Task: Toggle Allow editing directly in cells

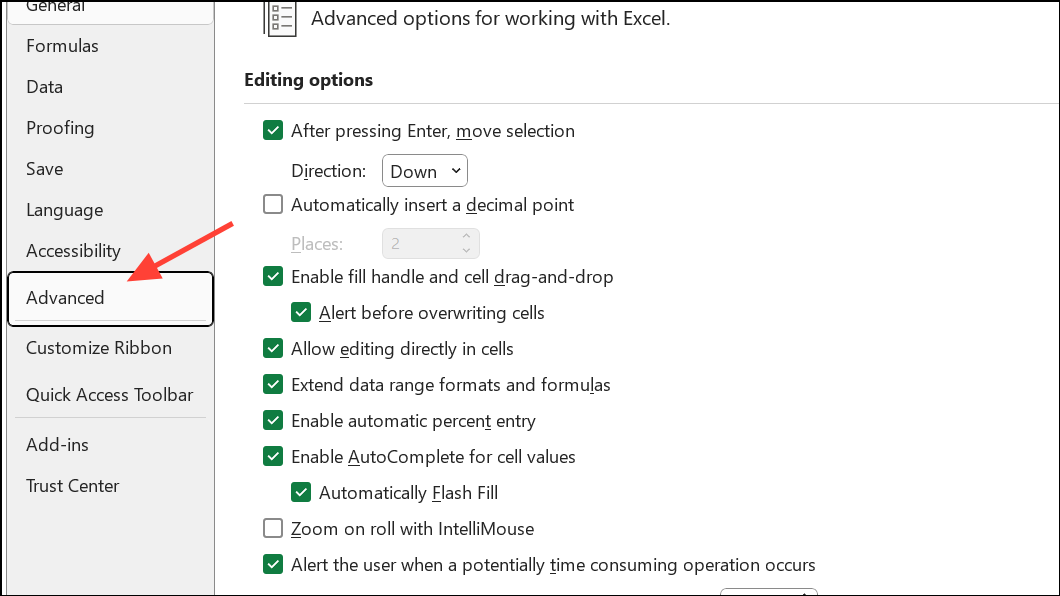Action: (x=273, y=349)
